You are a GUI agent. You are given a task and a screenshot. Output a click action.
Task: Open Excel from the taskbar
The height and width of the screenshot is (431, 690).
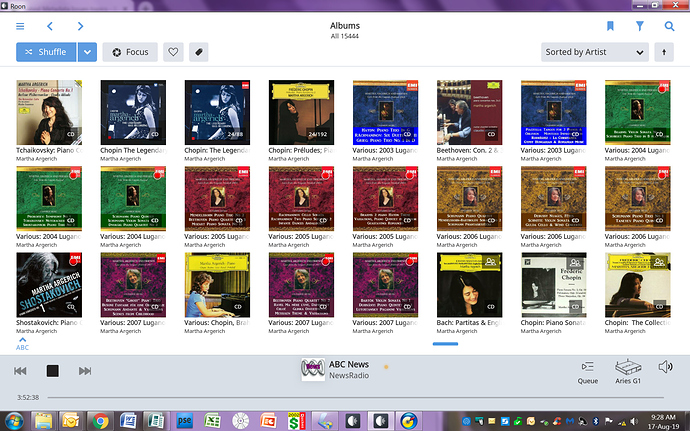pyautogui.click(x=213, y=421)
